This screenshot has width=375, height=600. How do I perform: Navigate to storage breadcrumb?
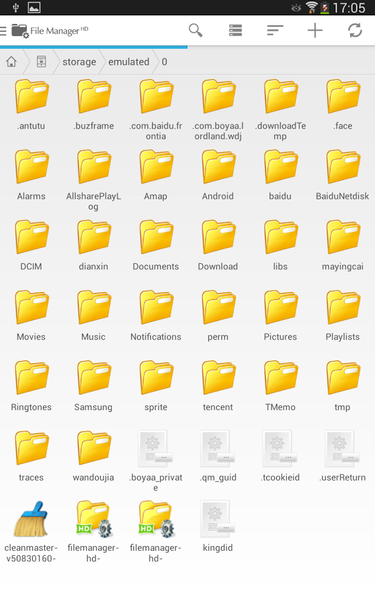pyautogui.click(x=79, y=62)
